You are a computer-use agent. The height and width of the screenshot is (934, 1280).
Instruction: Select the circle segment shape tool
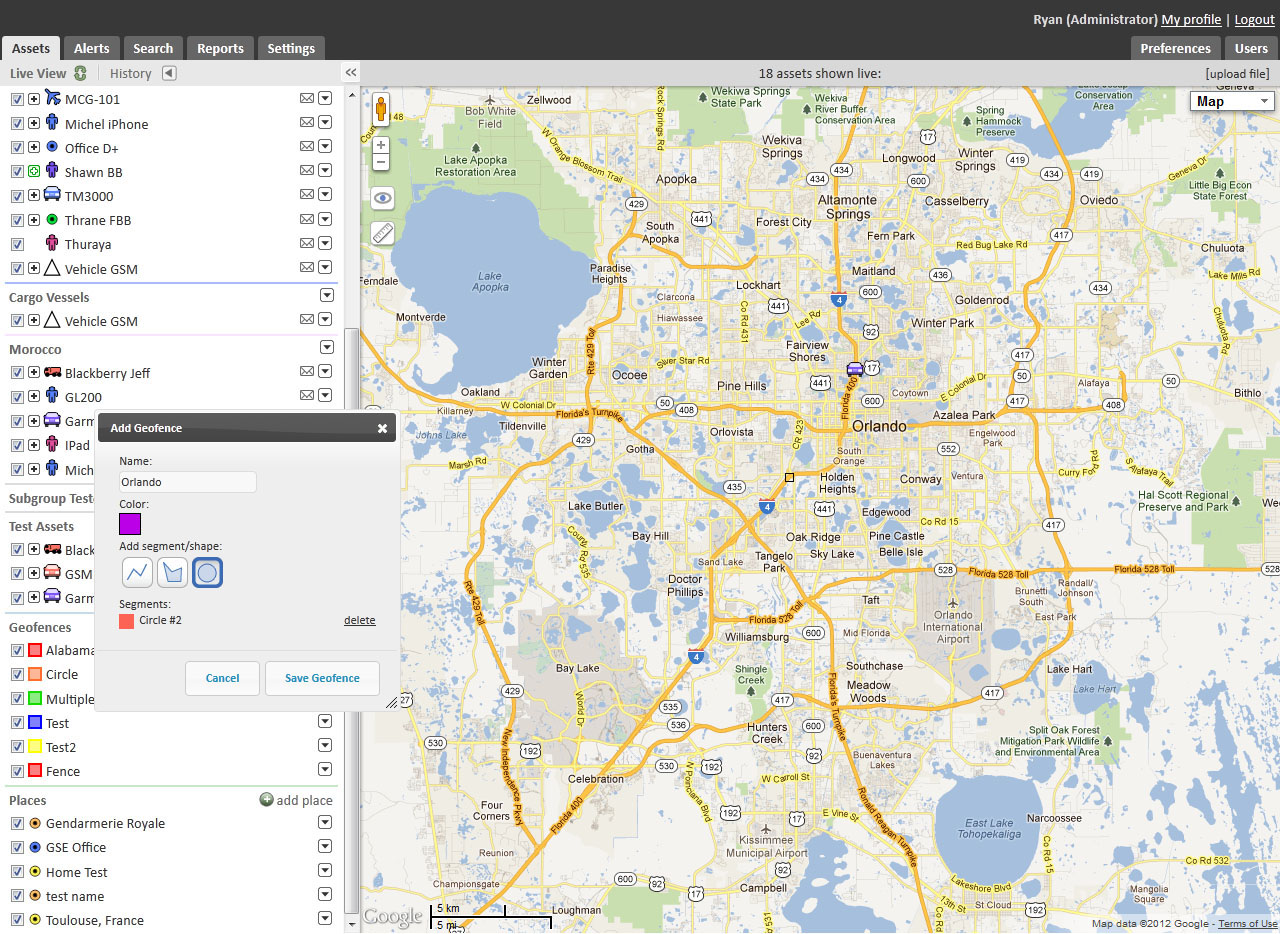pos(206,572)
